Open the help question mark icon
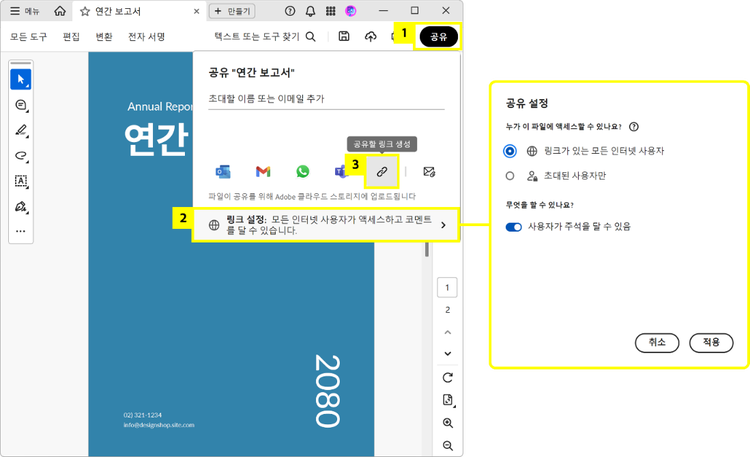Viewport: 750px width, 457px height. [290, 11]
